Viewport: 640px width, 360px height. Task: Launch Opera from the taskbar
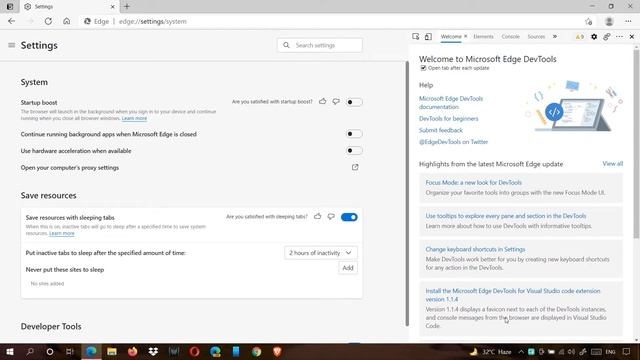pyautogui.click(x=194, y=351)
